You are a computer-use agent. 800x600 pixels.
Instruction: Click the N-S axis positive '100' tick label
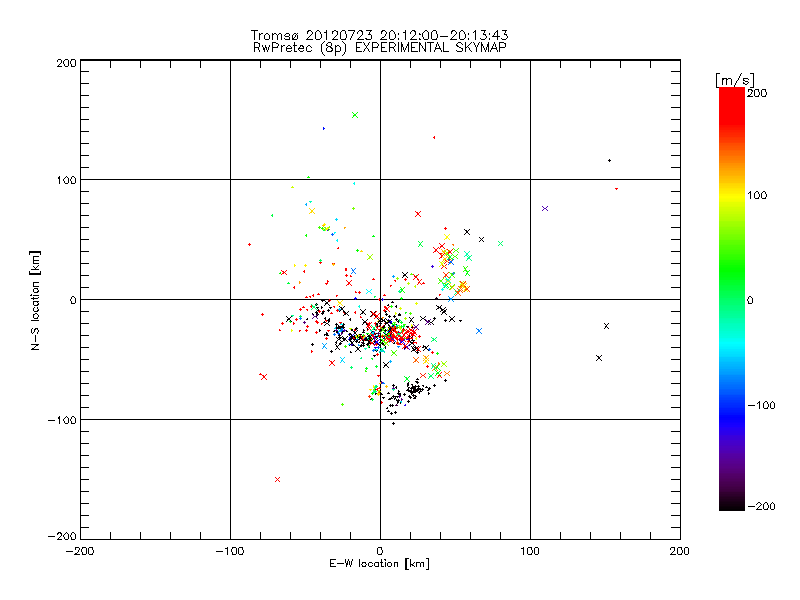coord(66,180)
